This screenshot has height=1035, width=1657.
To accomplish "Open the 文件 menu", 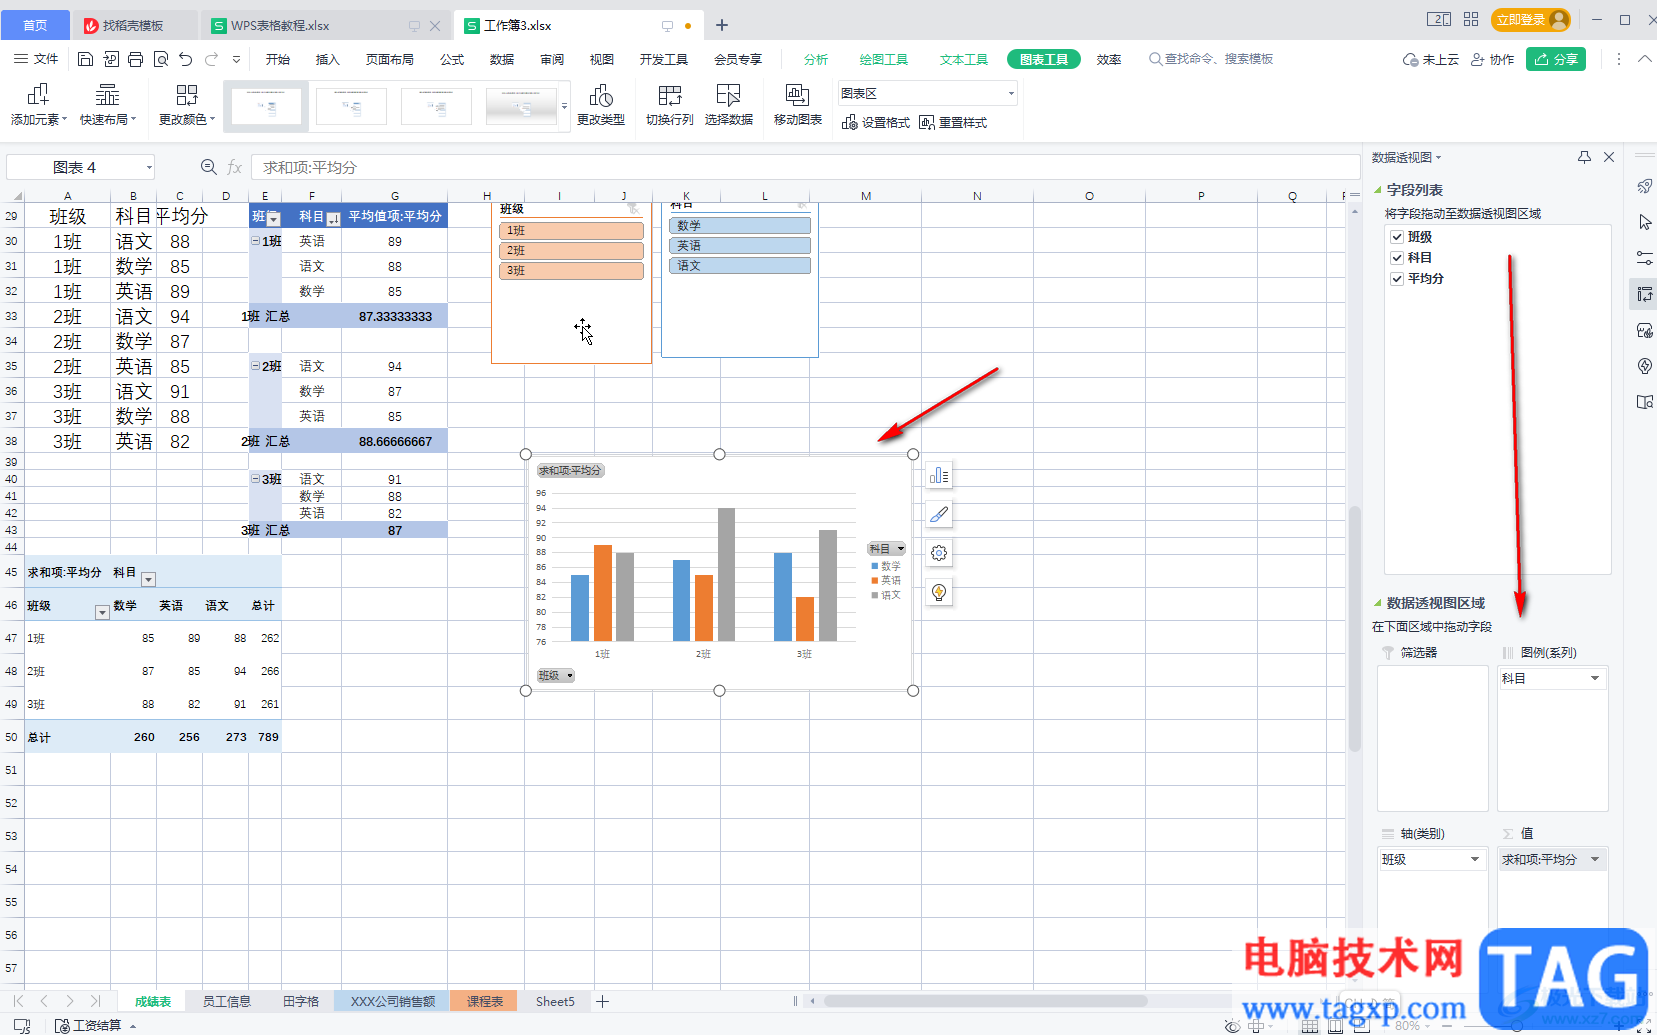I will pos(36,59).
